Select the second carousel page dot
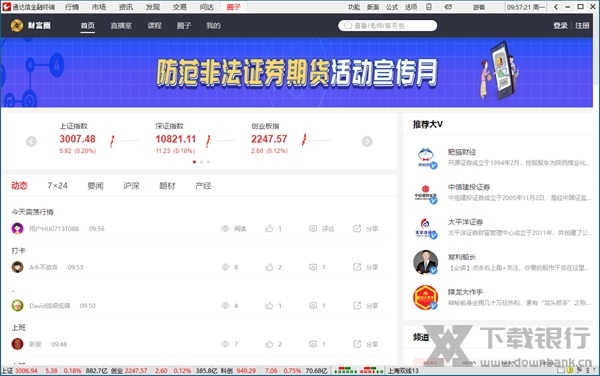This screenshot has width=600, height=376. click(201, 162)
